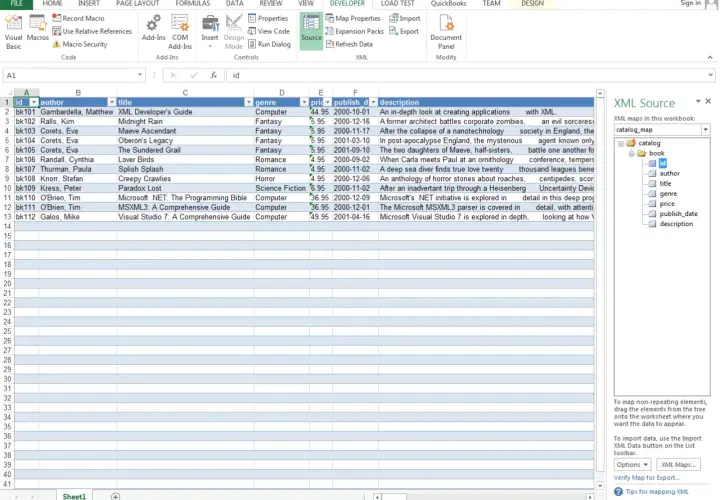
Task: Collapse the ribbon with the arrow
Action: click(x=710, y=57)
